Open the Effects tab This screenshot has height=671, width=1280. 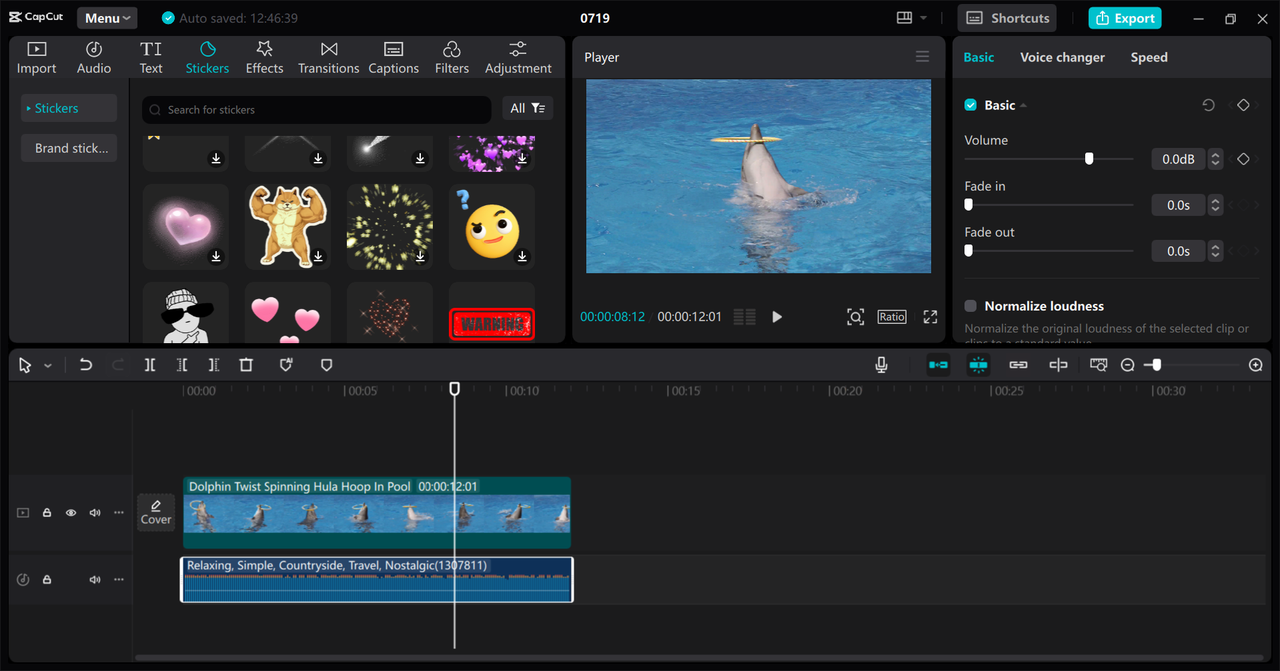264,58
